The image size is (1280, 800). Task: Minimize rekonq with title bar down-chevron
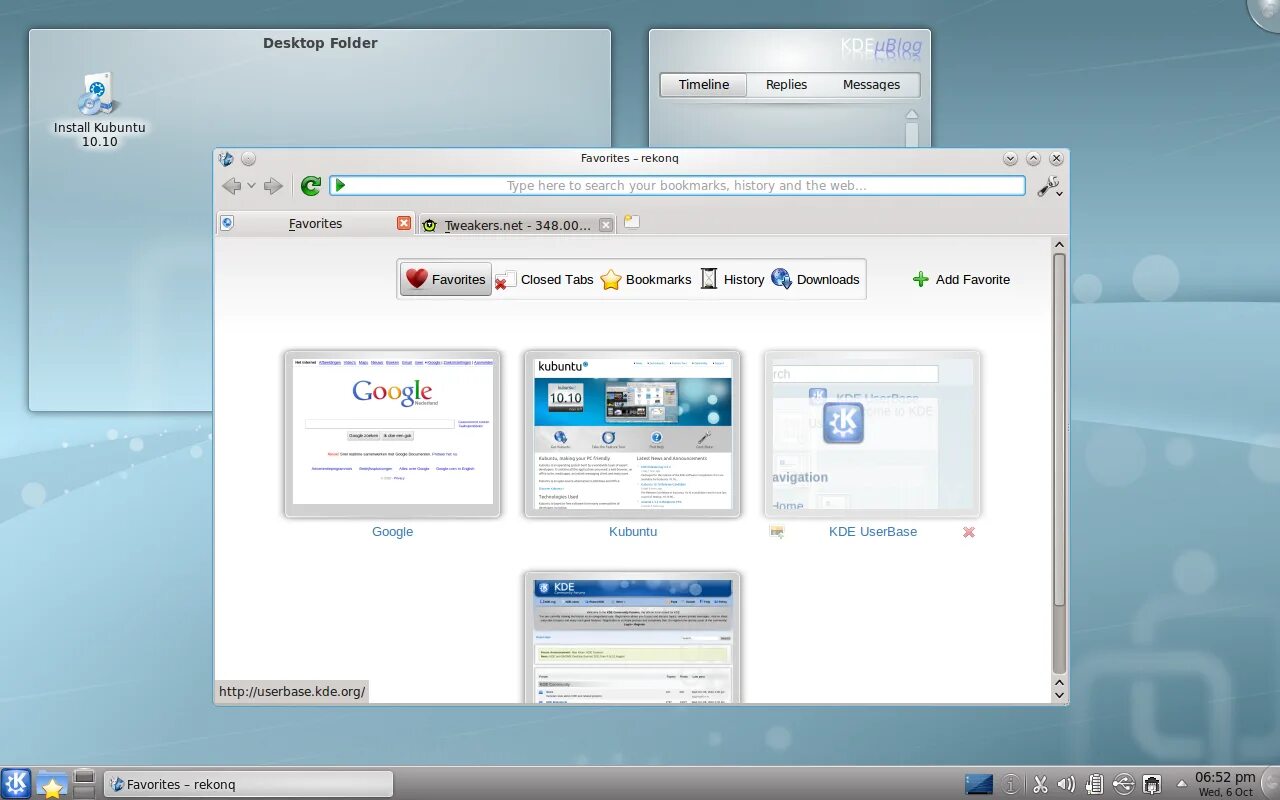pos(1010,158)
